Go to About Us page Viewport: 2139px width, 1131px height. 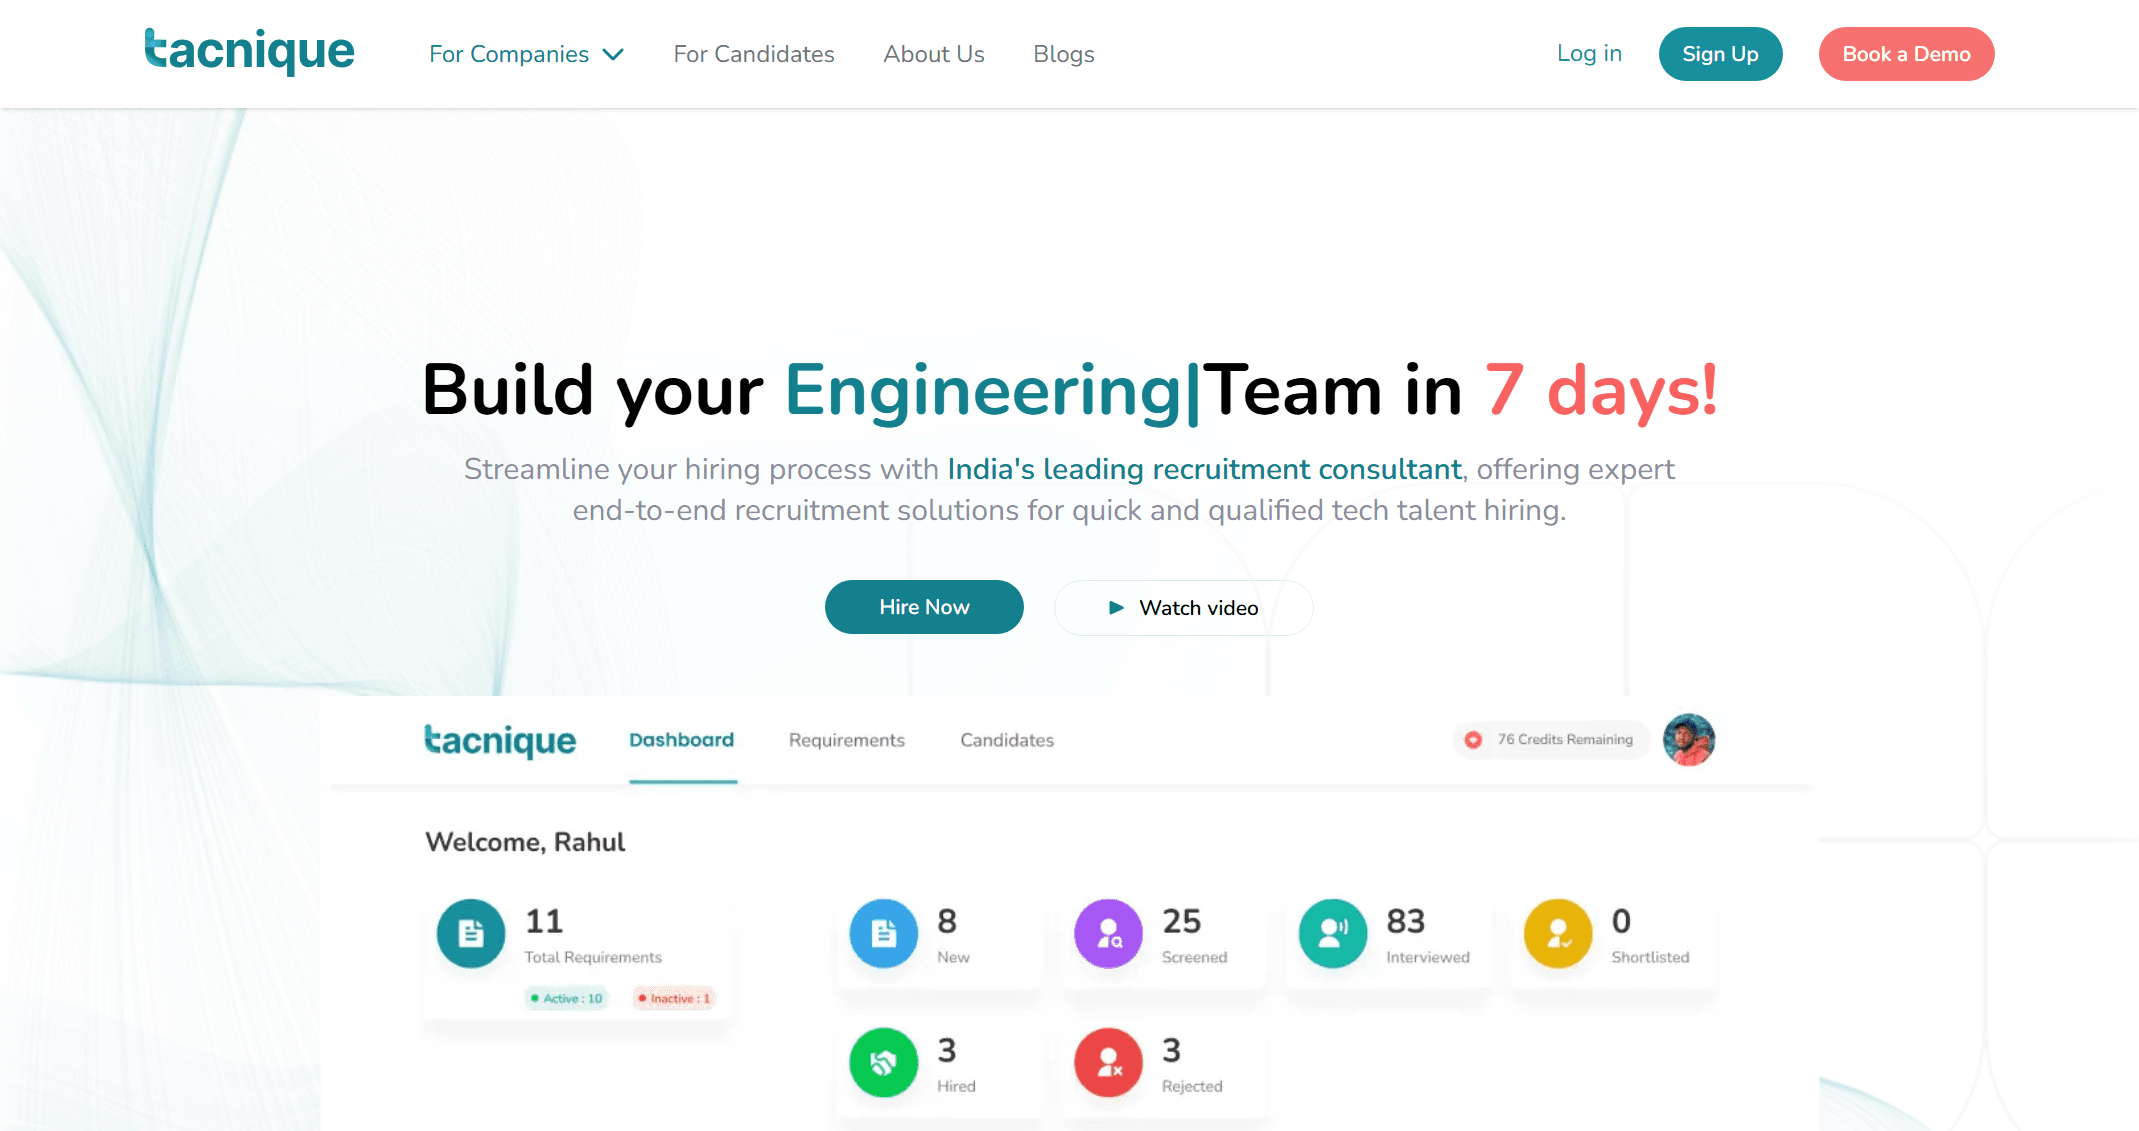[x=933, y=54]
